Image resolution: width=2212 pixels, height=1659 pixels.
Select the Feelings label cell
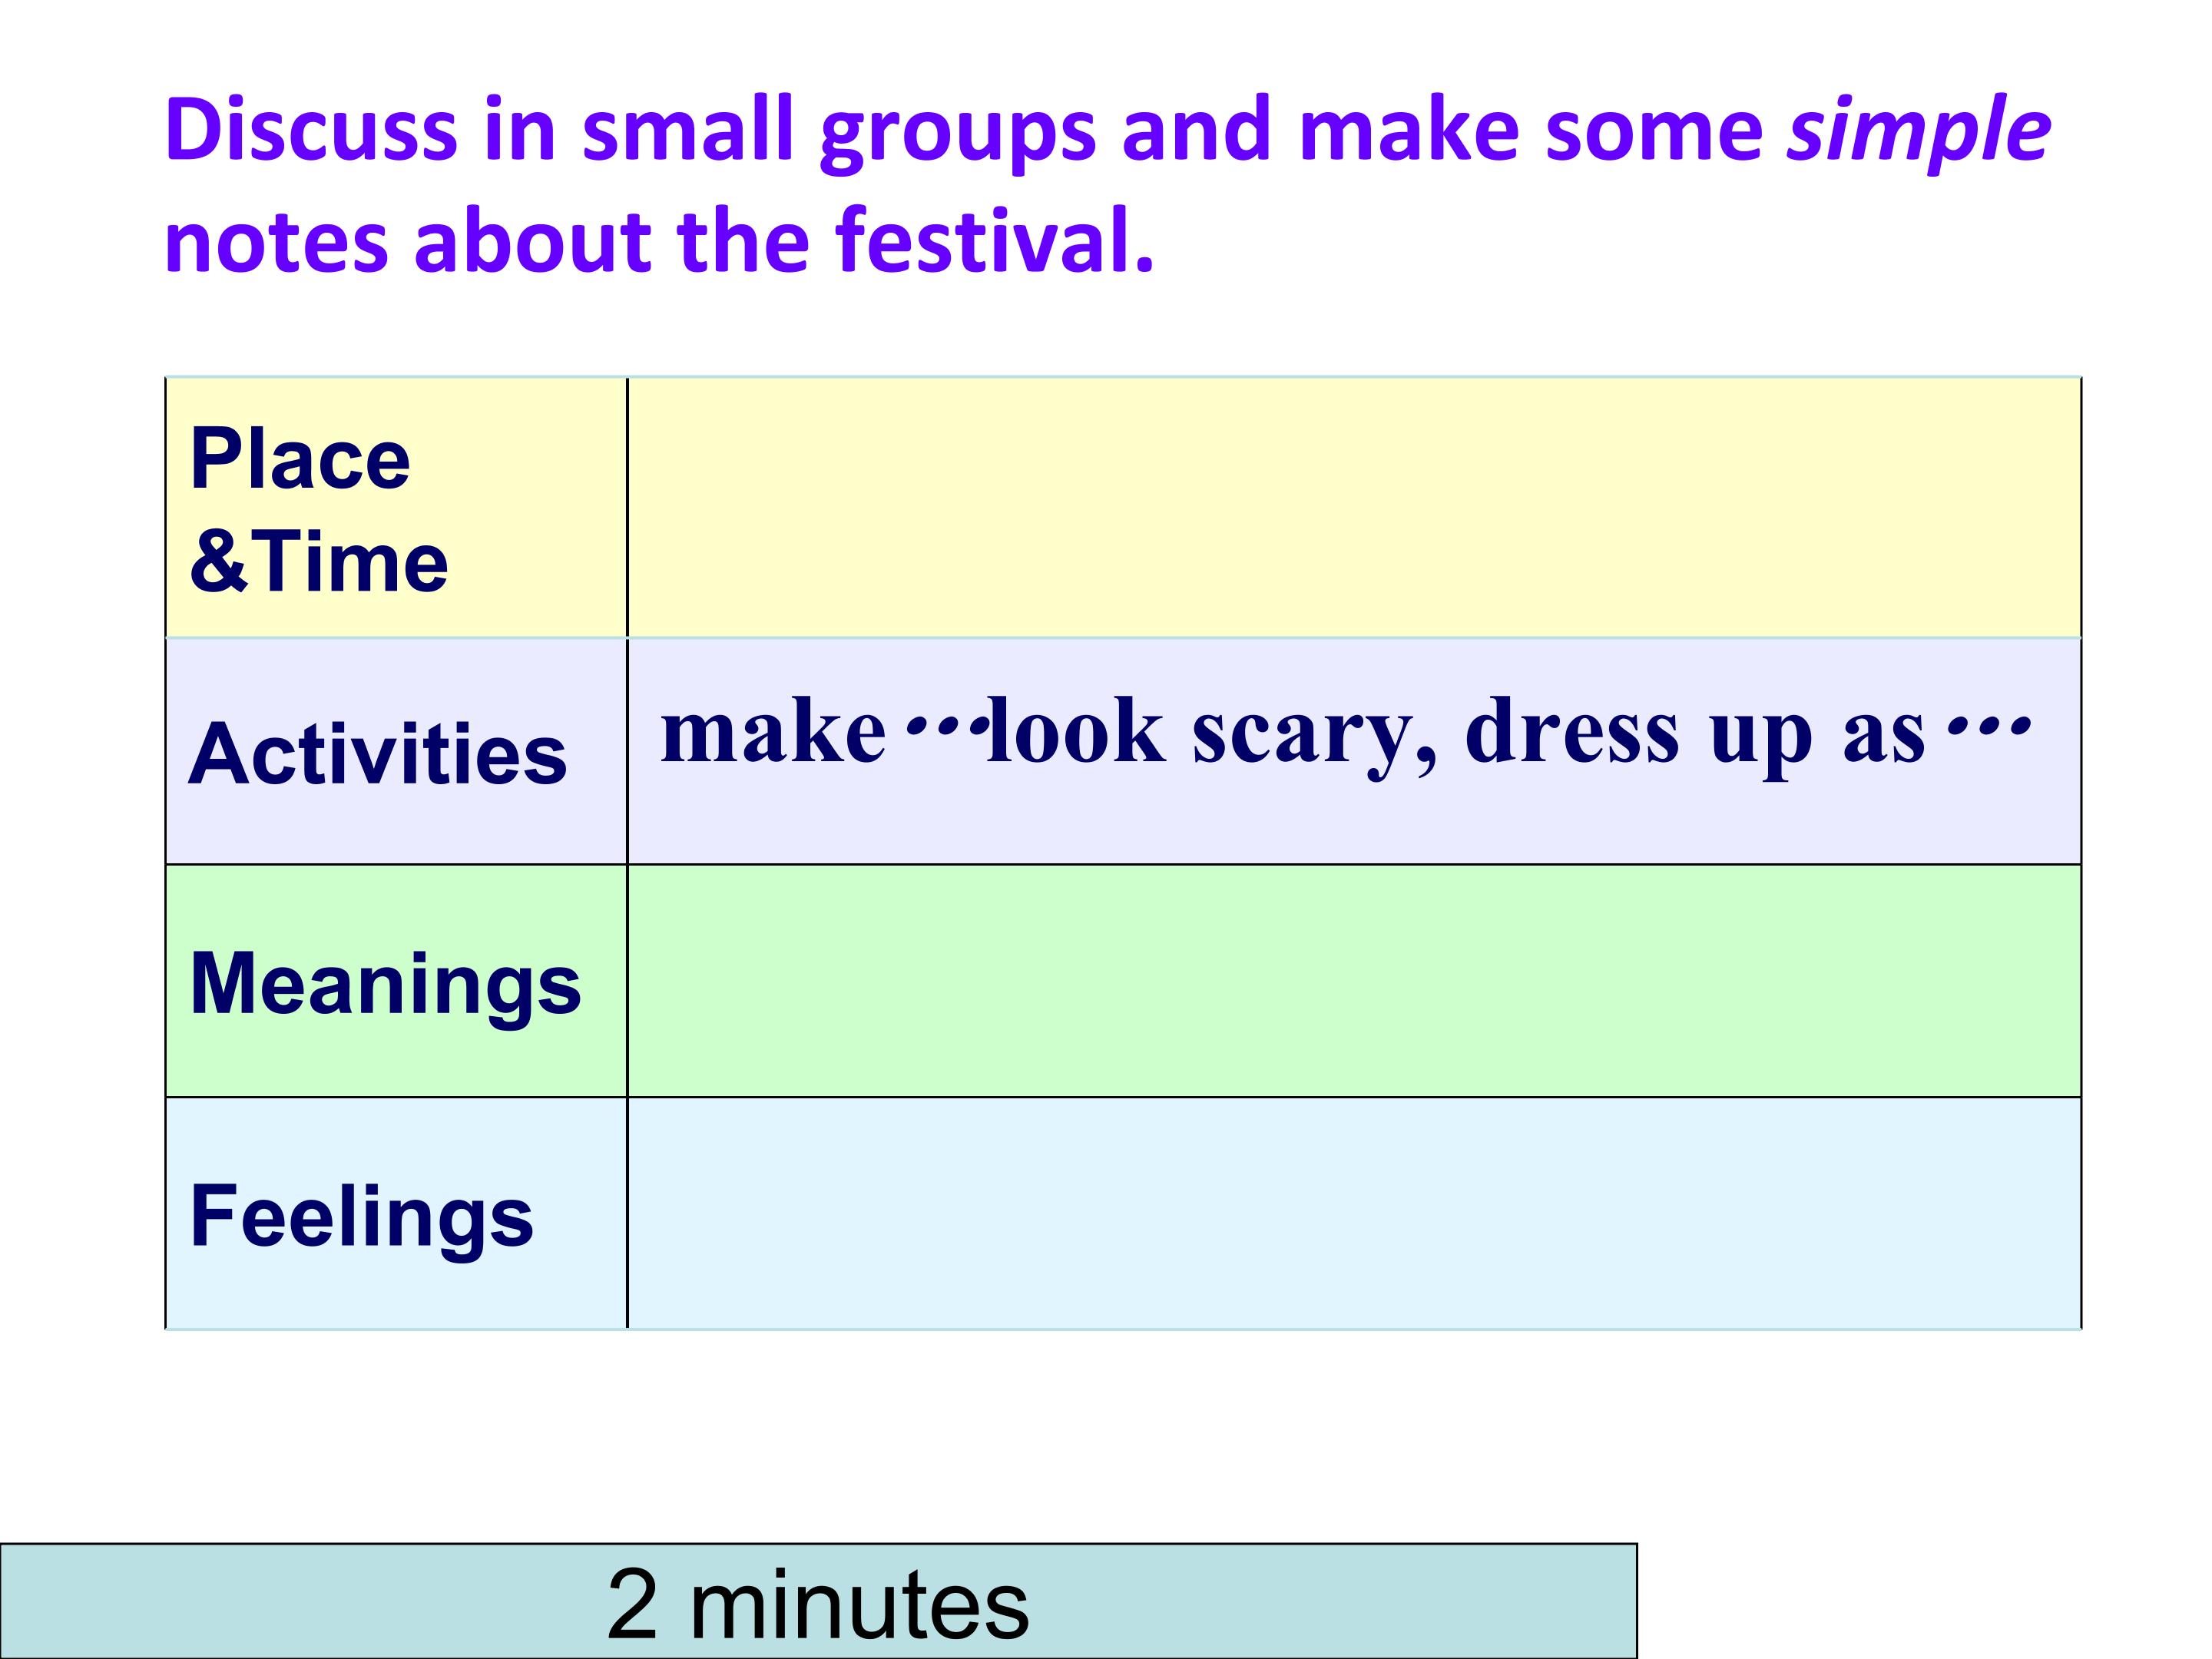pyautogui.click(x=396, y=1213)
